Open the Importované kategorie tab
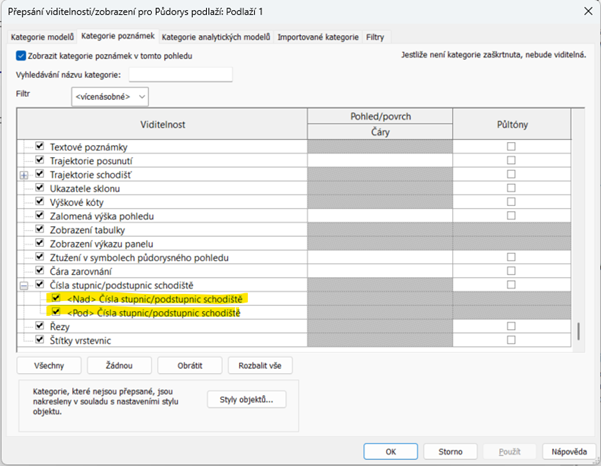Viewport: 601px width, 466px height. pyautogui.click(x=318, y=37)
